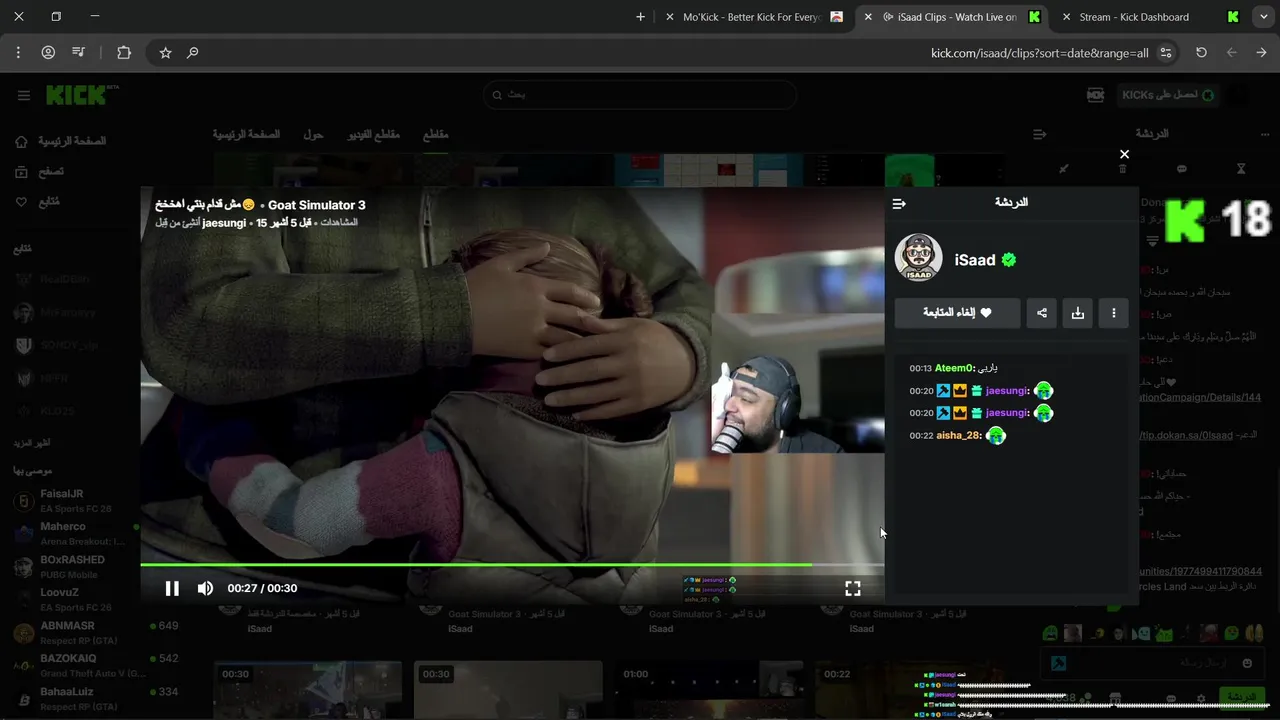
Task: Mute the clip volume speaker icon
Action: point(205,588)
